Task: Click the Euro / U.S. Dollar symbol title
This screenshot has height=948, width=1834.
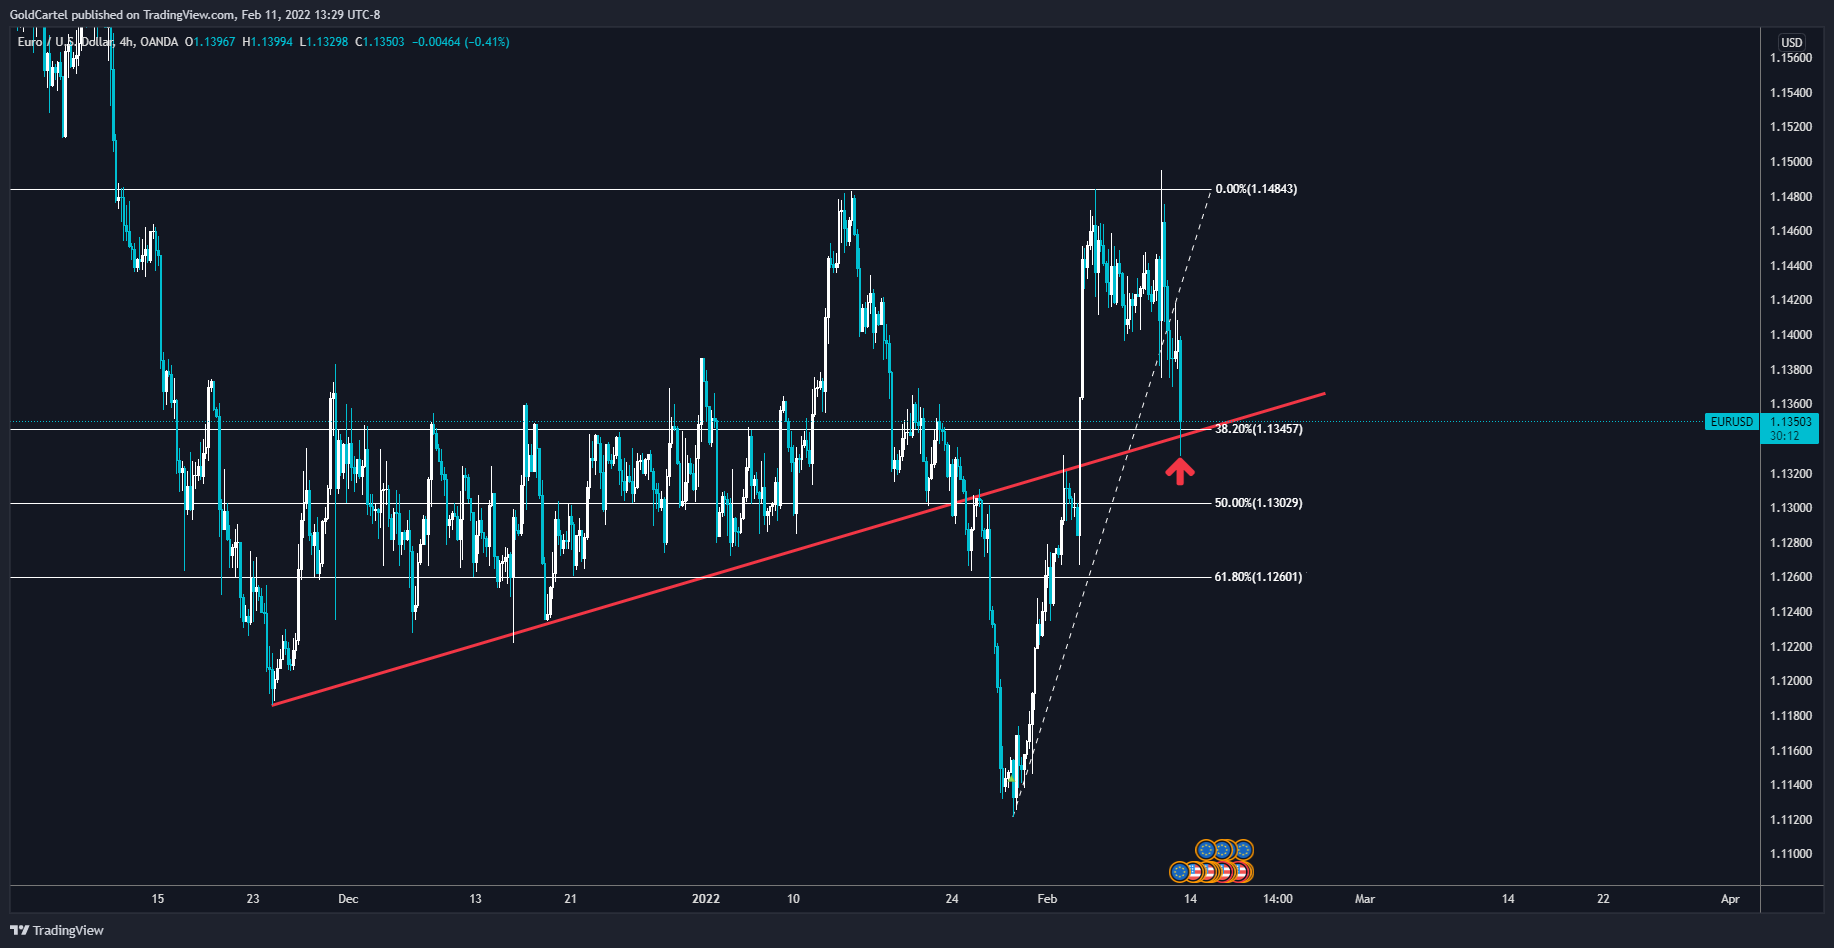Action: pos(65,42)
